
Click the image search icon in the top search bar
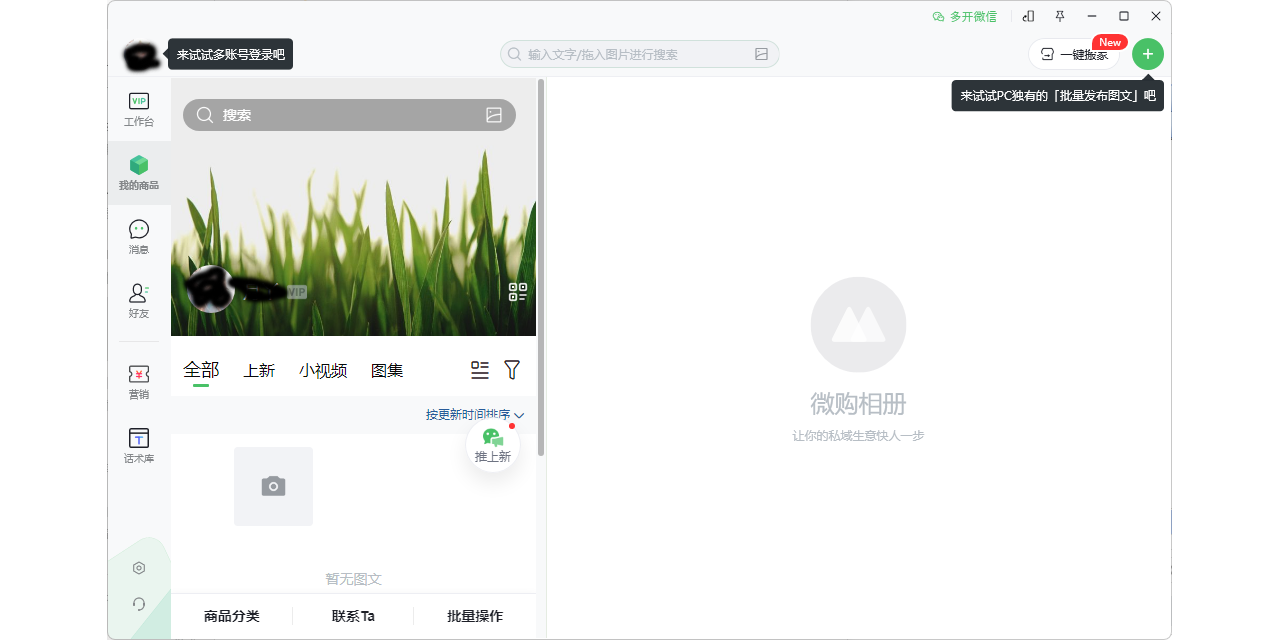[x=761, y=54]
